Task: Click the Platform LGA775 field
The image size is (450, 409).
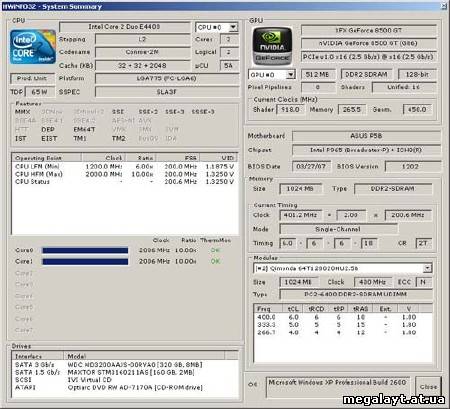Action: 167,78
